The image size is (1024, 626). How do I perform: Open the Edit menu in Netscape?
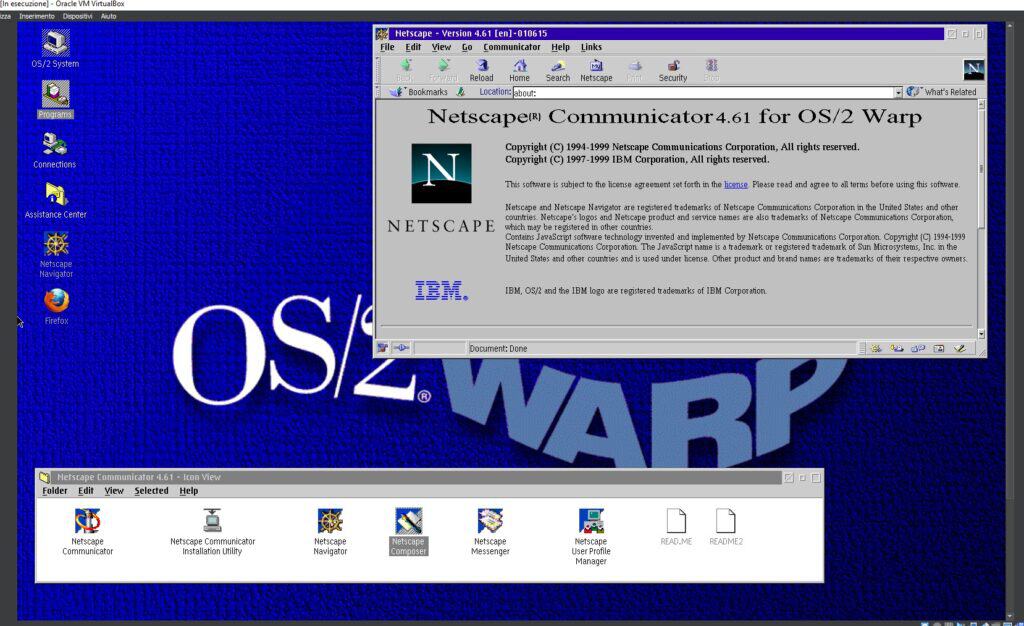click(413, 47)
